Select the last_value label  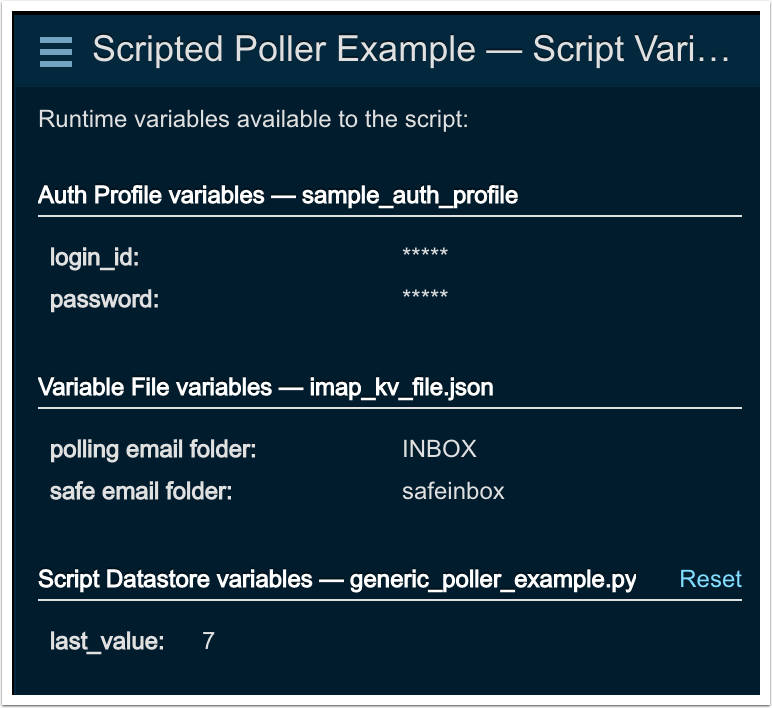tap(107, 641)
